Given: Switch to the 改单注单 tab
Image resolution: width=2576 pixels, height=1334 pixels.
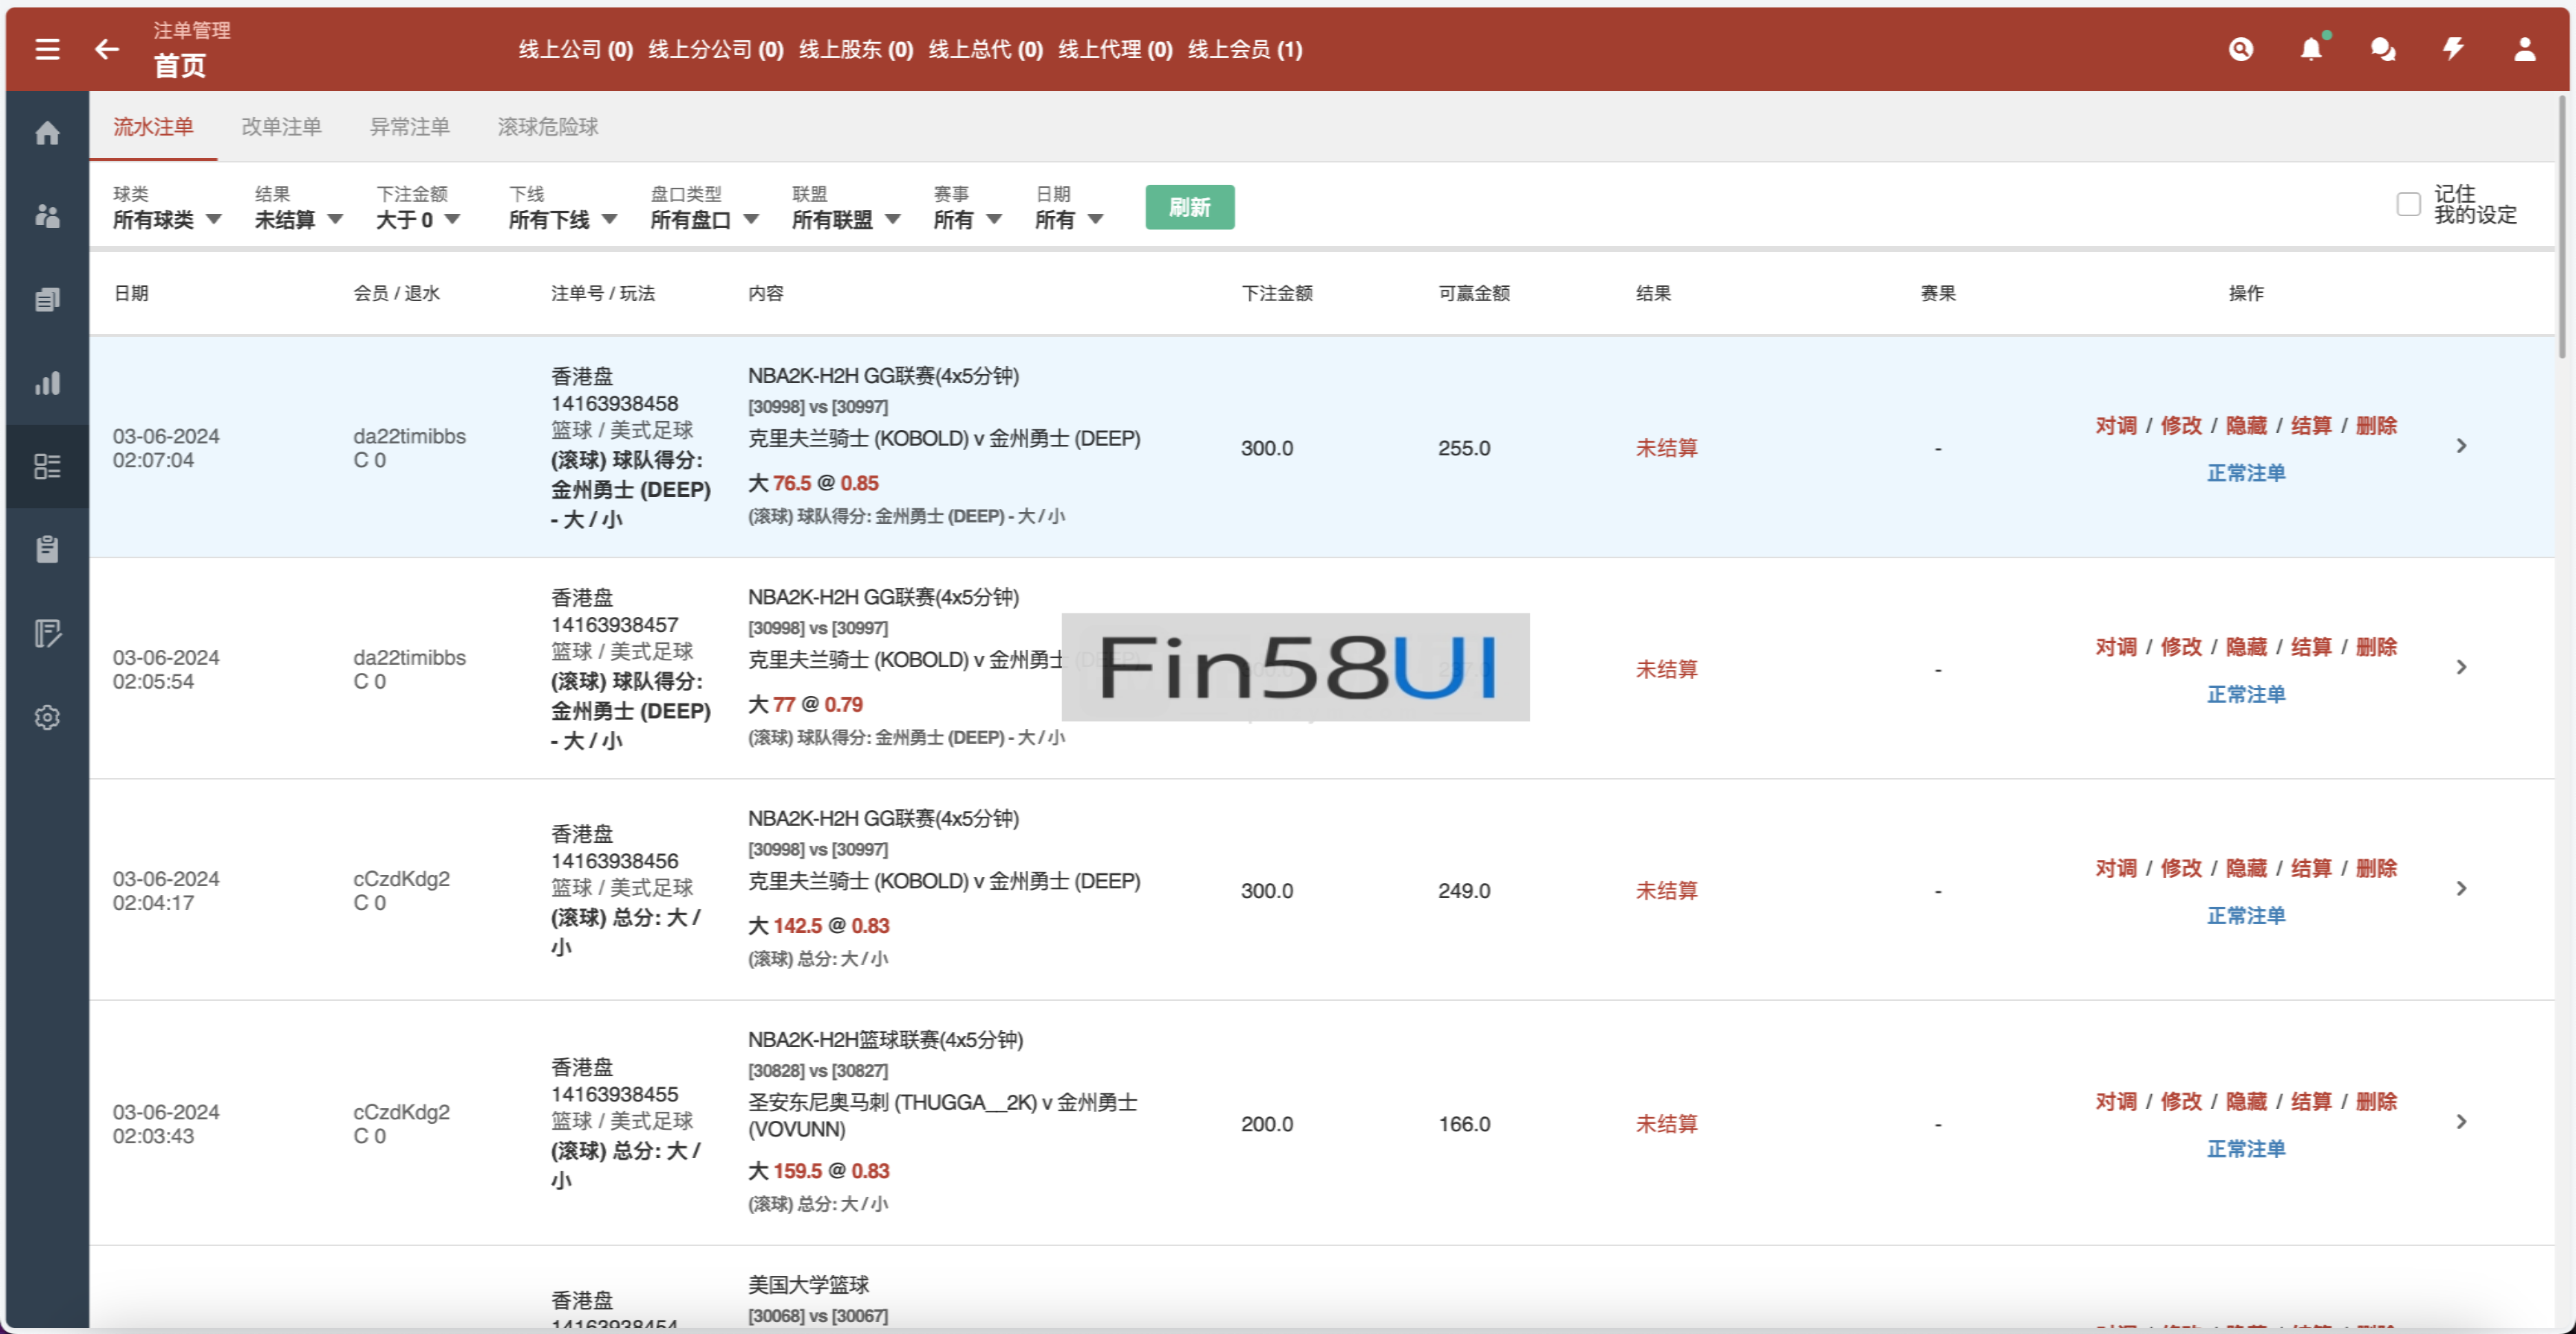Looking at the screenshot, I should pyautogui.click(x=281, y=127).
